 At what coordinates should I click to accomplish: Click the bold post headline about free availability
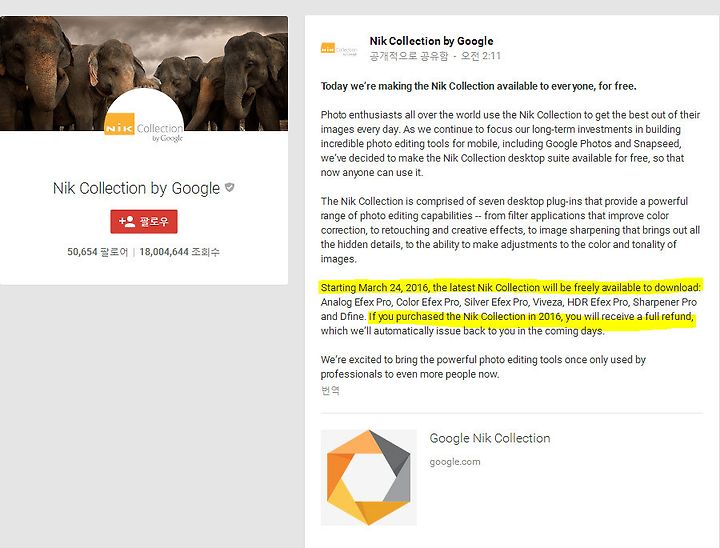(x=478, y=86)
